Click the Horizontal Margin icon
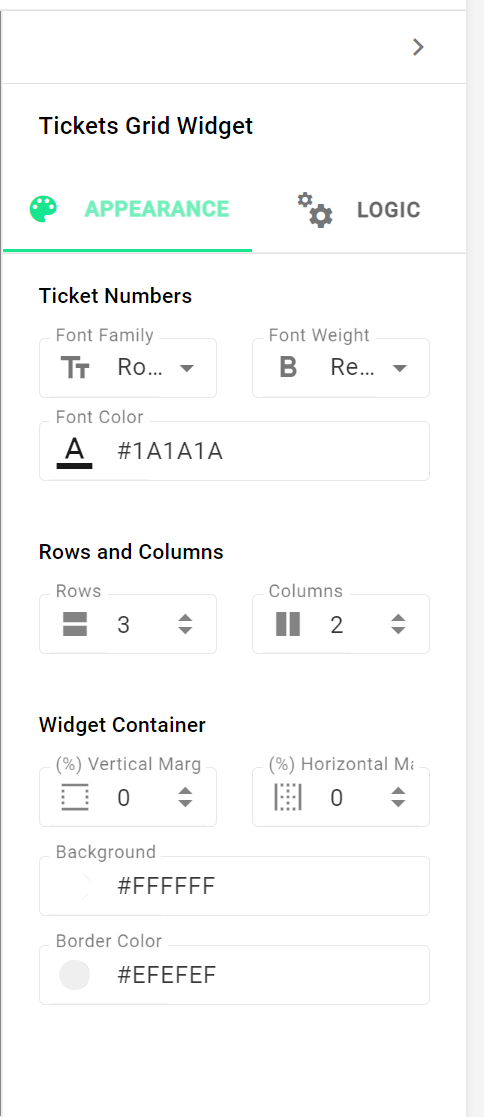 pyautogui.click(x=288, y=797)
